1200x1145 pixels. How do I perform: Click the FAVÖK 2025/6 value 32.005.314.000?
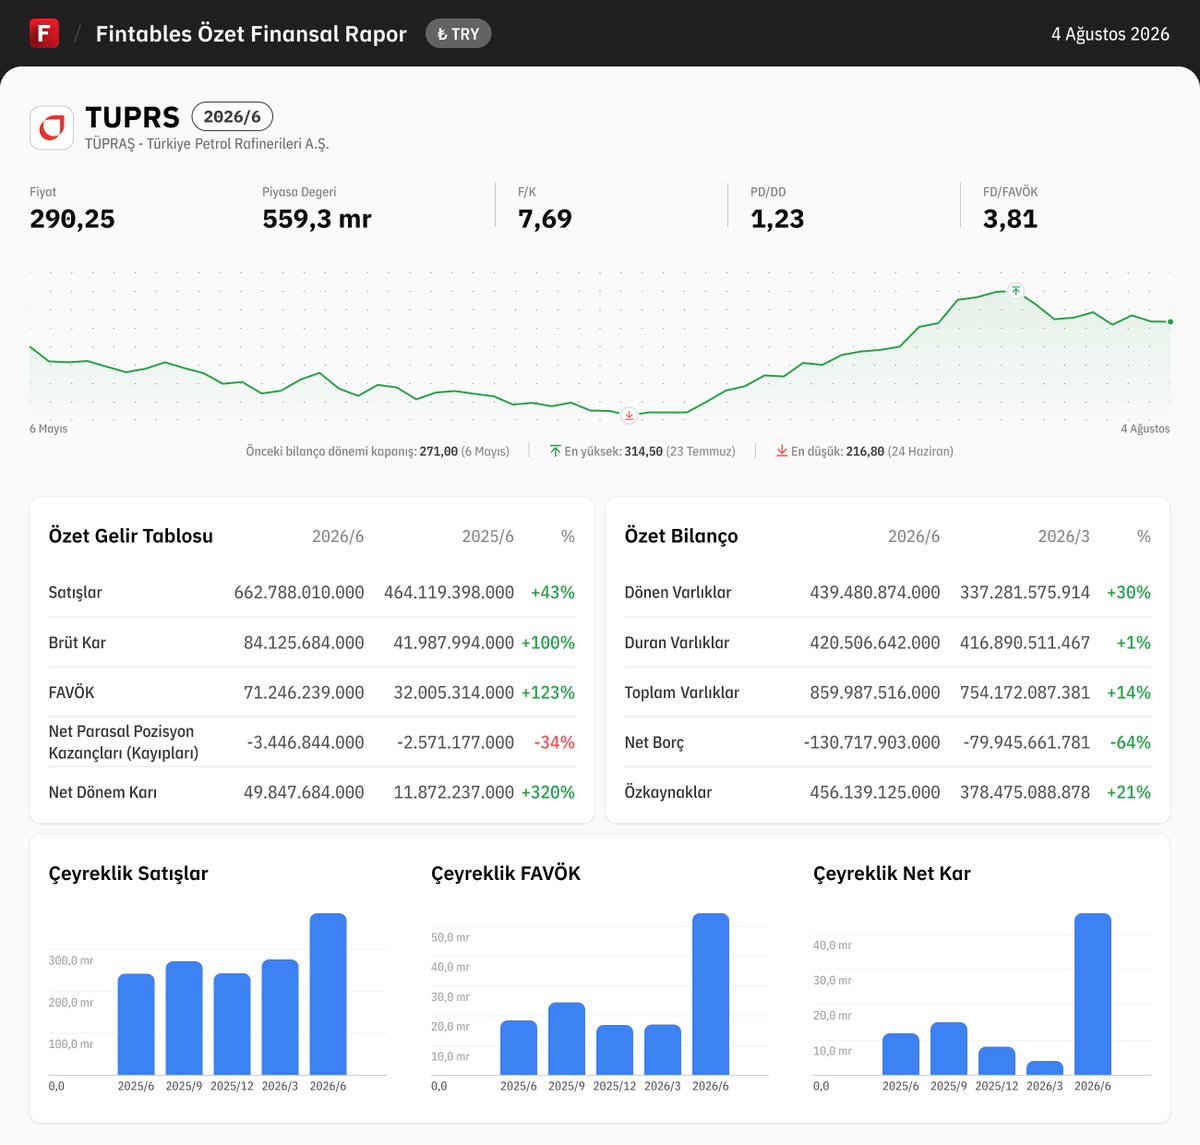coord(454,692)
